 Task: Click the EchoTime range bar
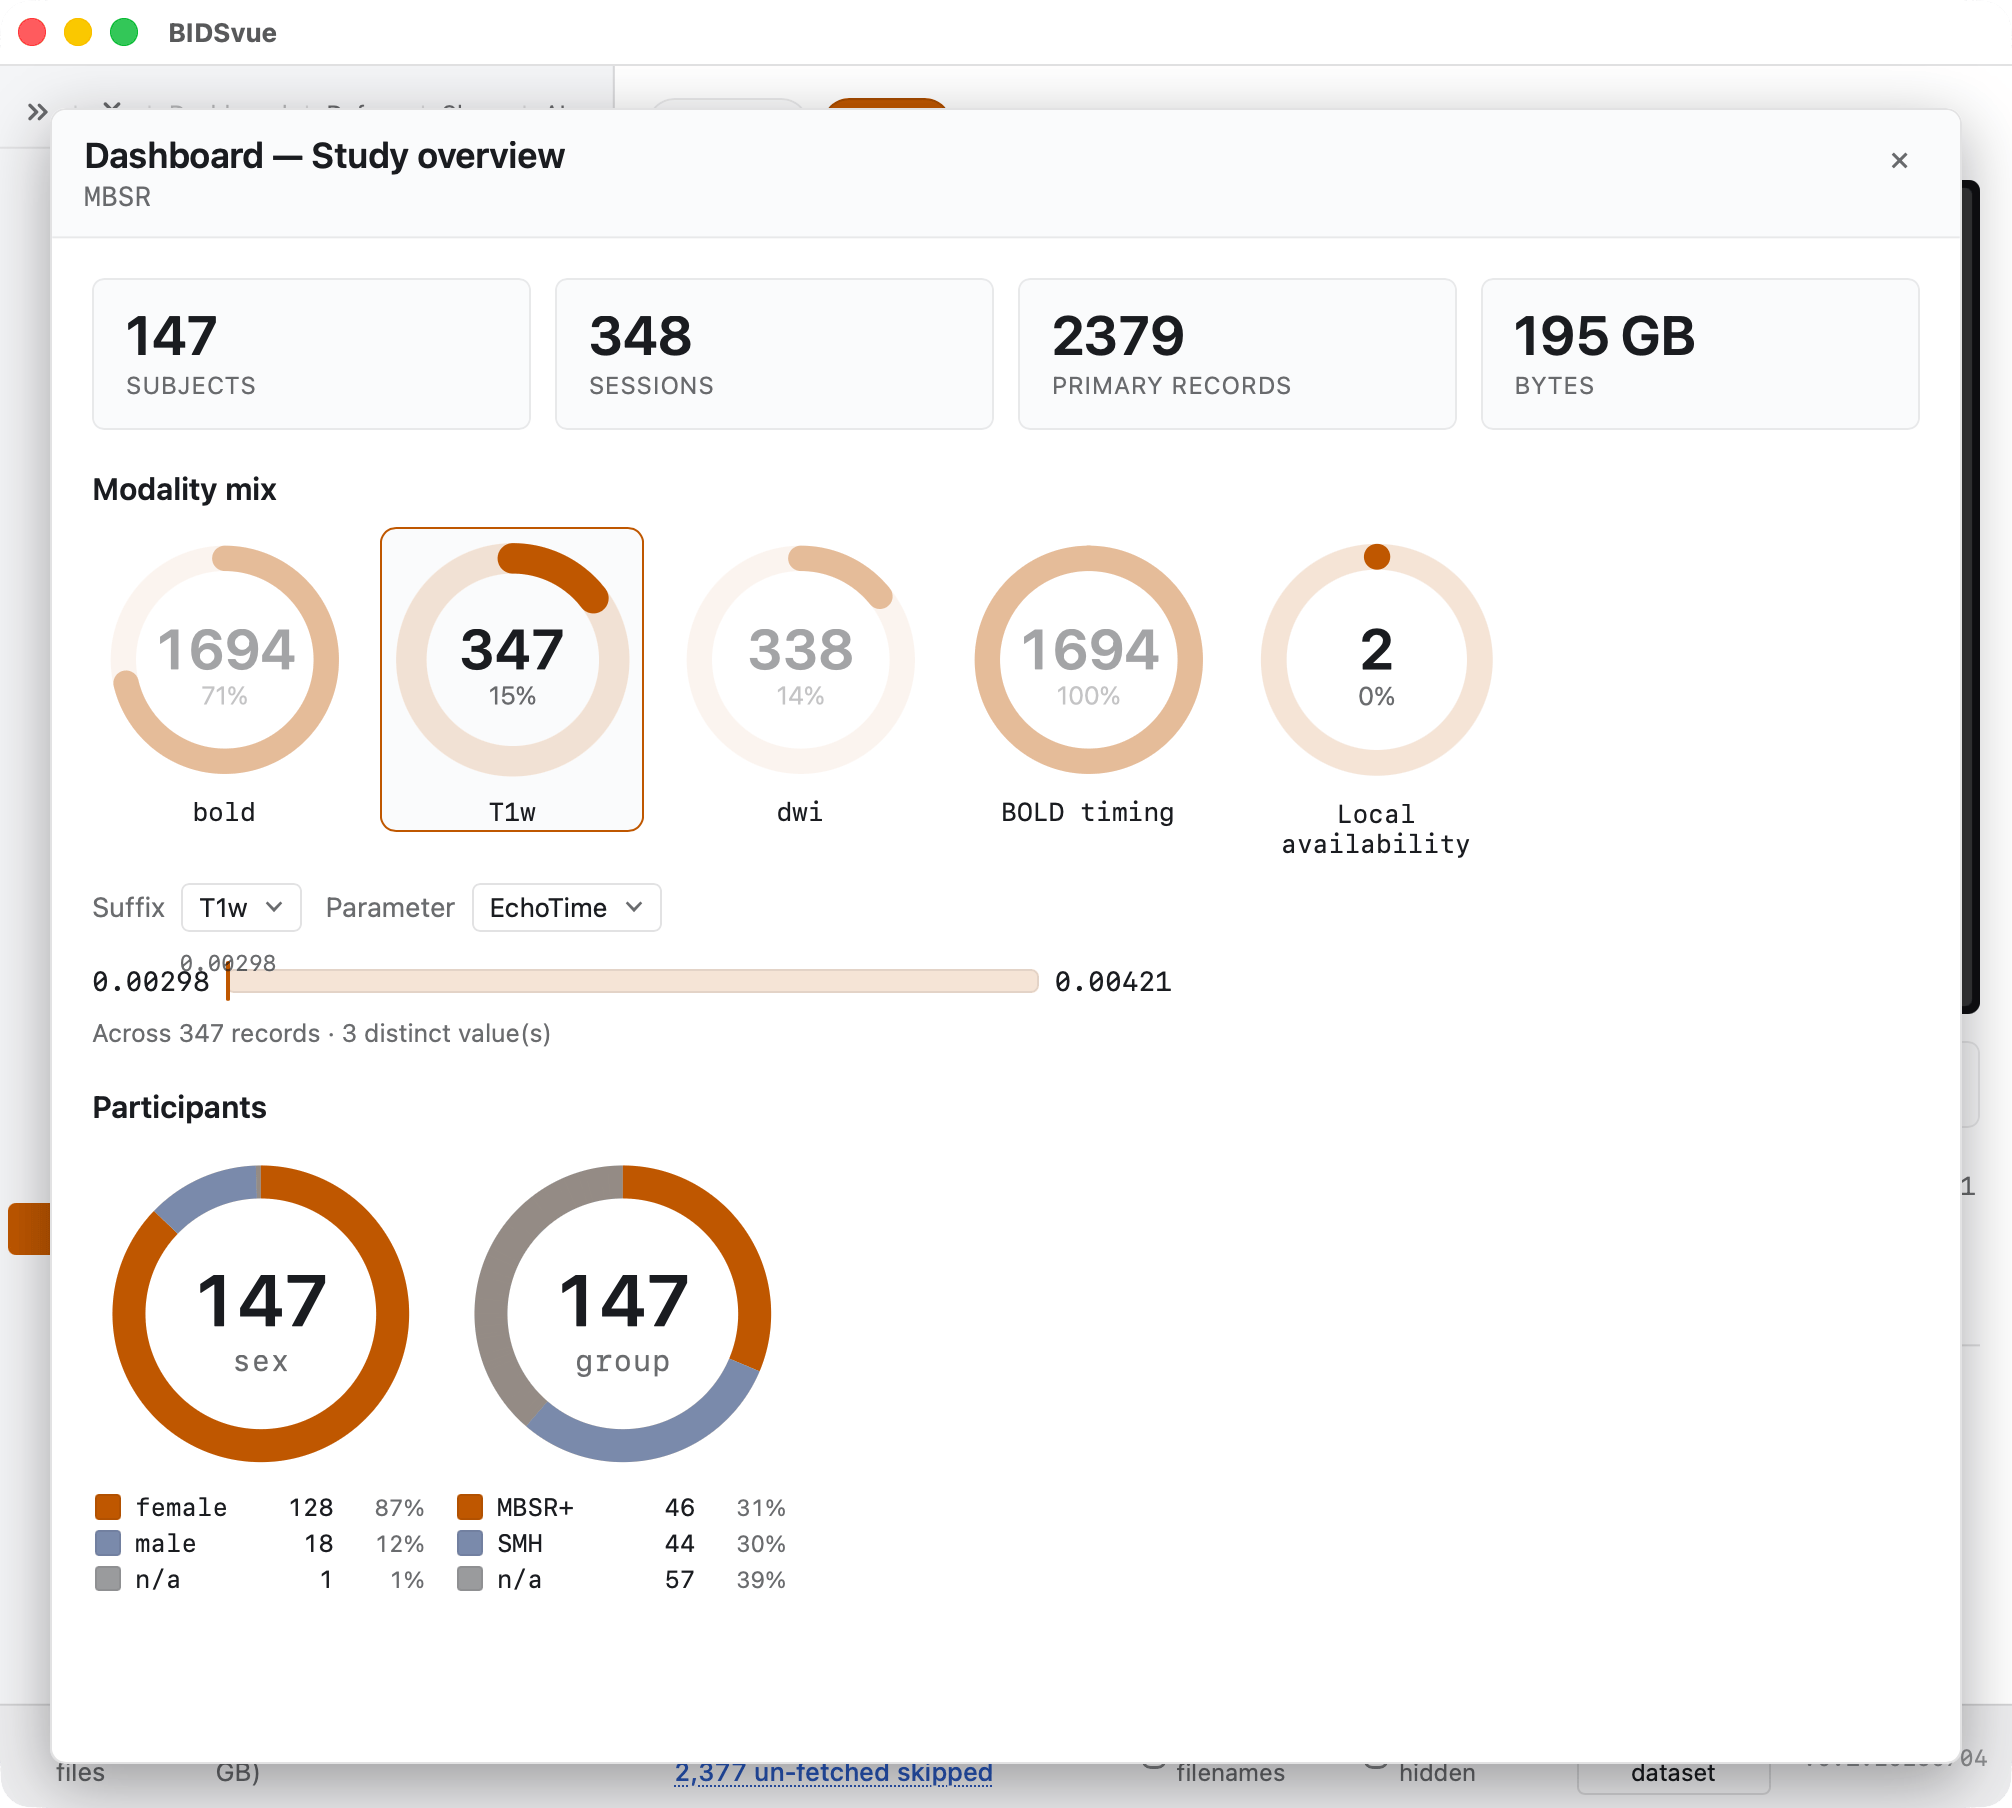coord(633,981)
